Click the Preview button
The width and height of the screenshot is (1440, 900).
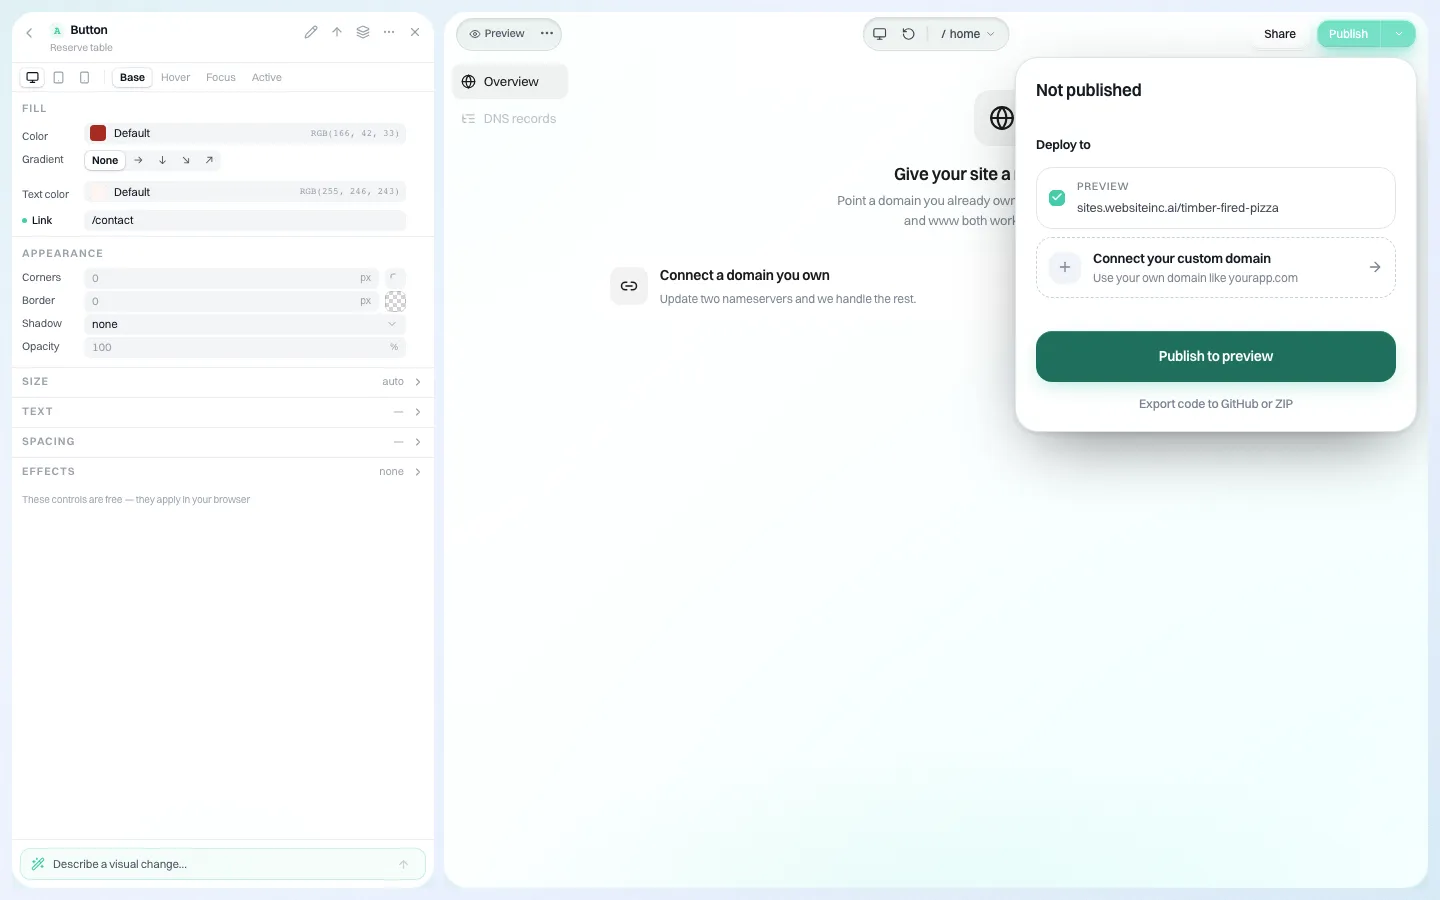coord(496,33)
